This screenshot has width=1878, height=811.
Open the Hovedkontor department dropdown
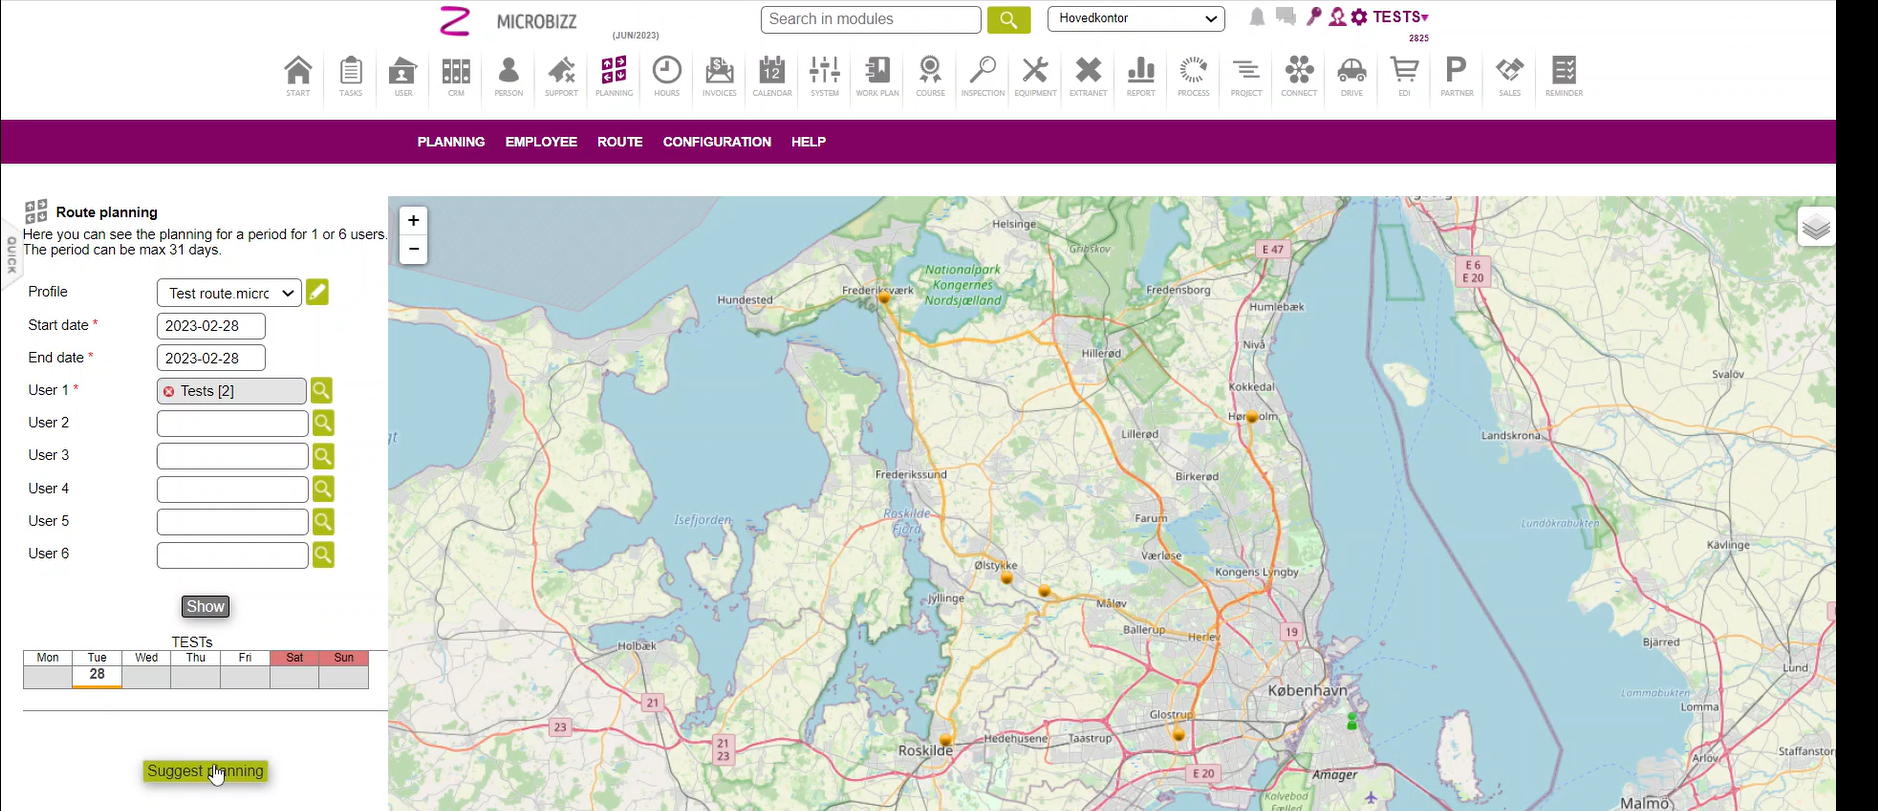coord(1135,19)
